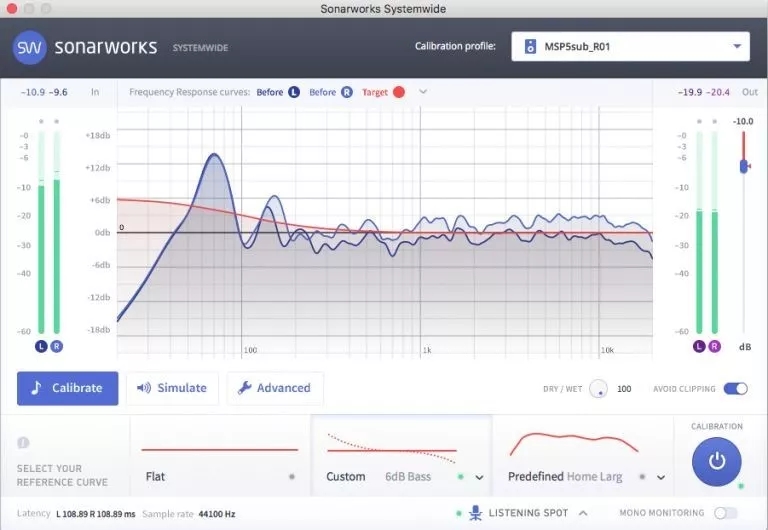Enable the Mono Monitoring switch

click(725, 513)
